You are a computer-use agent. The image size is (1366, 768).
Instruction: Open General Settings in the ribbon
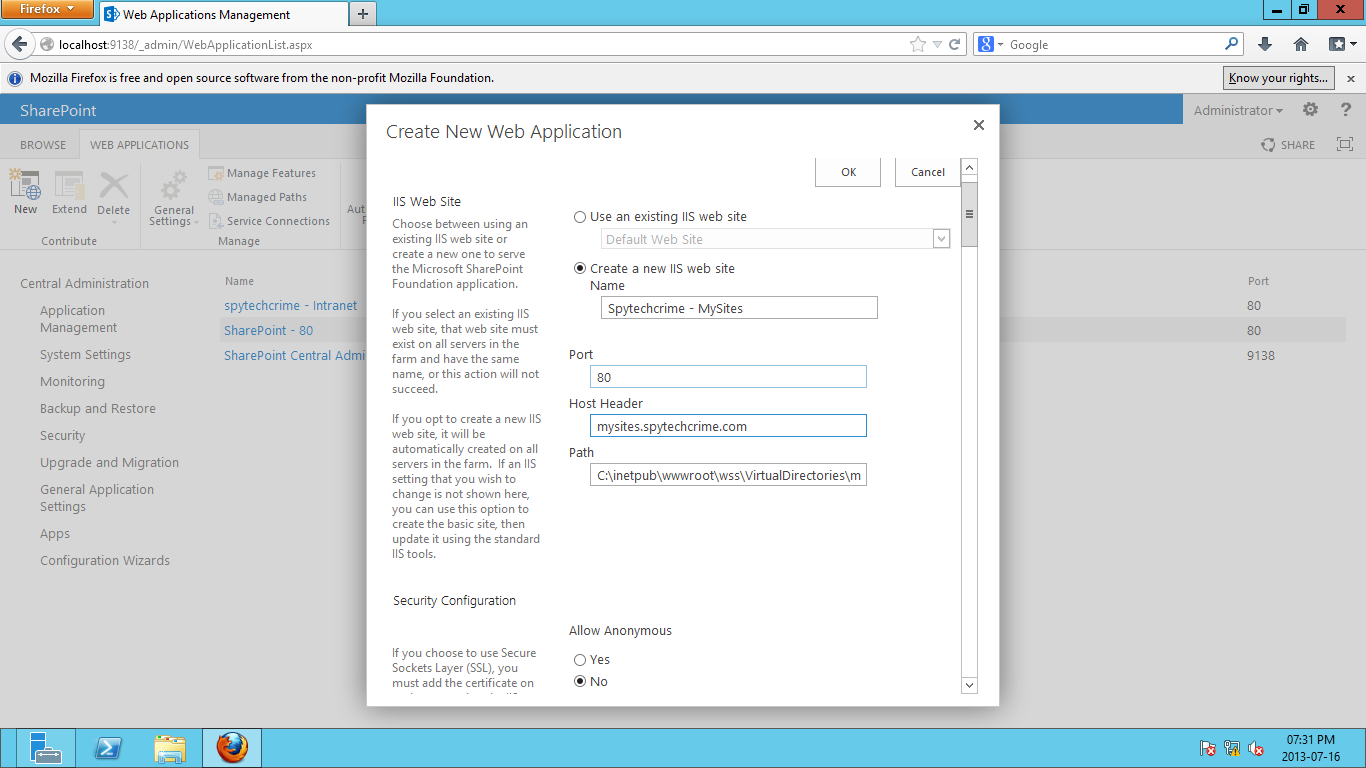174,198
